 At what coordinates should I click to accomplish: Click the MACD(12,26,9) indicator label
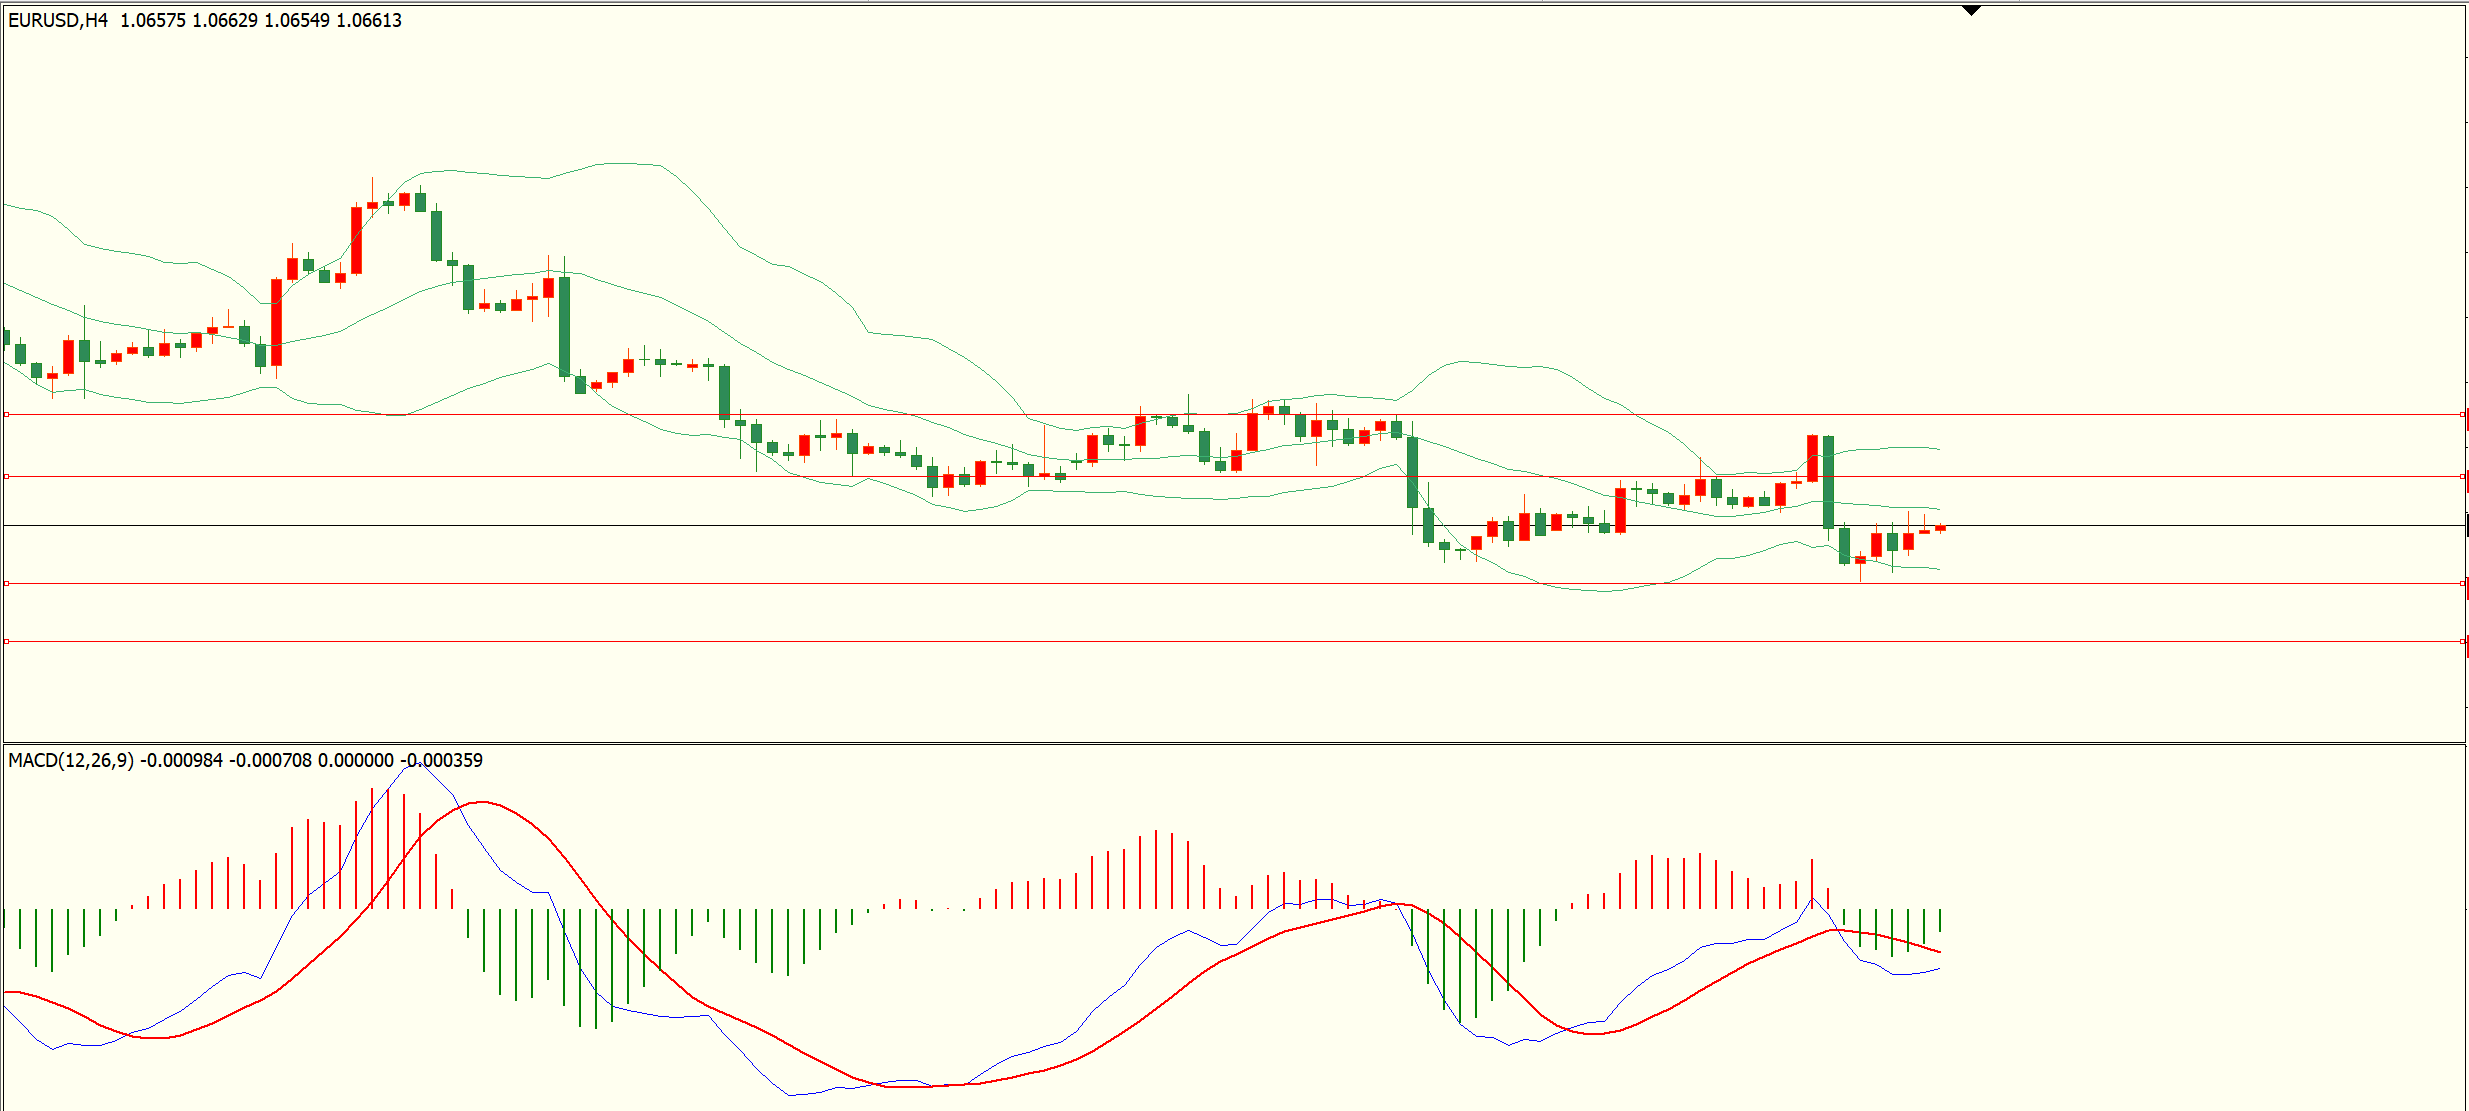71,760
